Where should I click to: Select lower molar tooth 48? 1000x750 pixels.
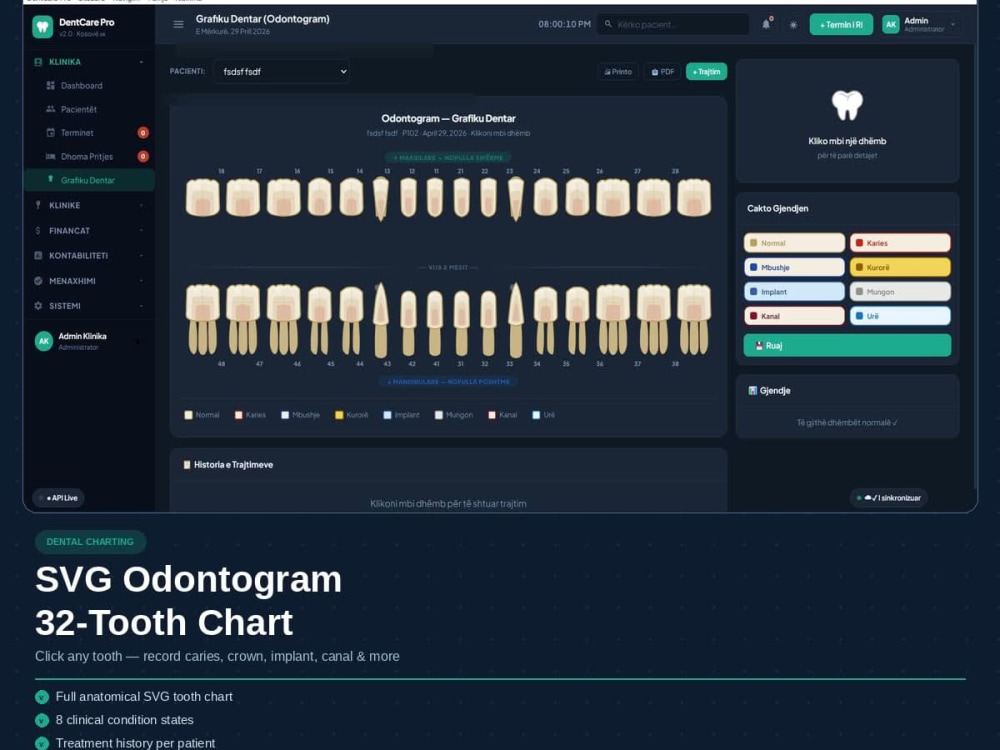pos(203,319)
